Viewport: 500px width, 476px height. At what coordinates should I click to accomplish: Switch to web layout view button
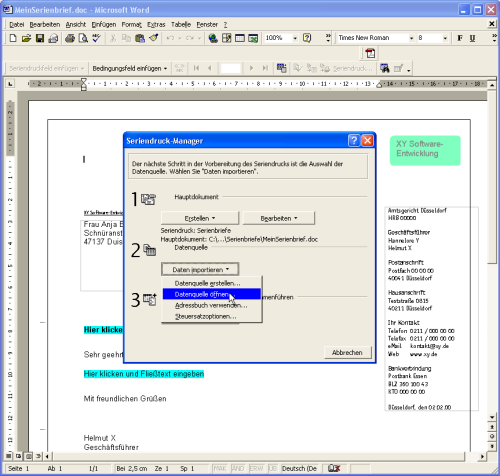pyautogui.click(x=19, y=456)
